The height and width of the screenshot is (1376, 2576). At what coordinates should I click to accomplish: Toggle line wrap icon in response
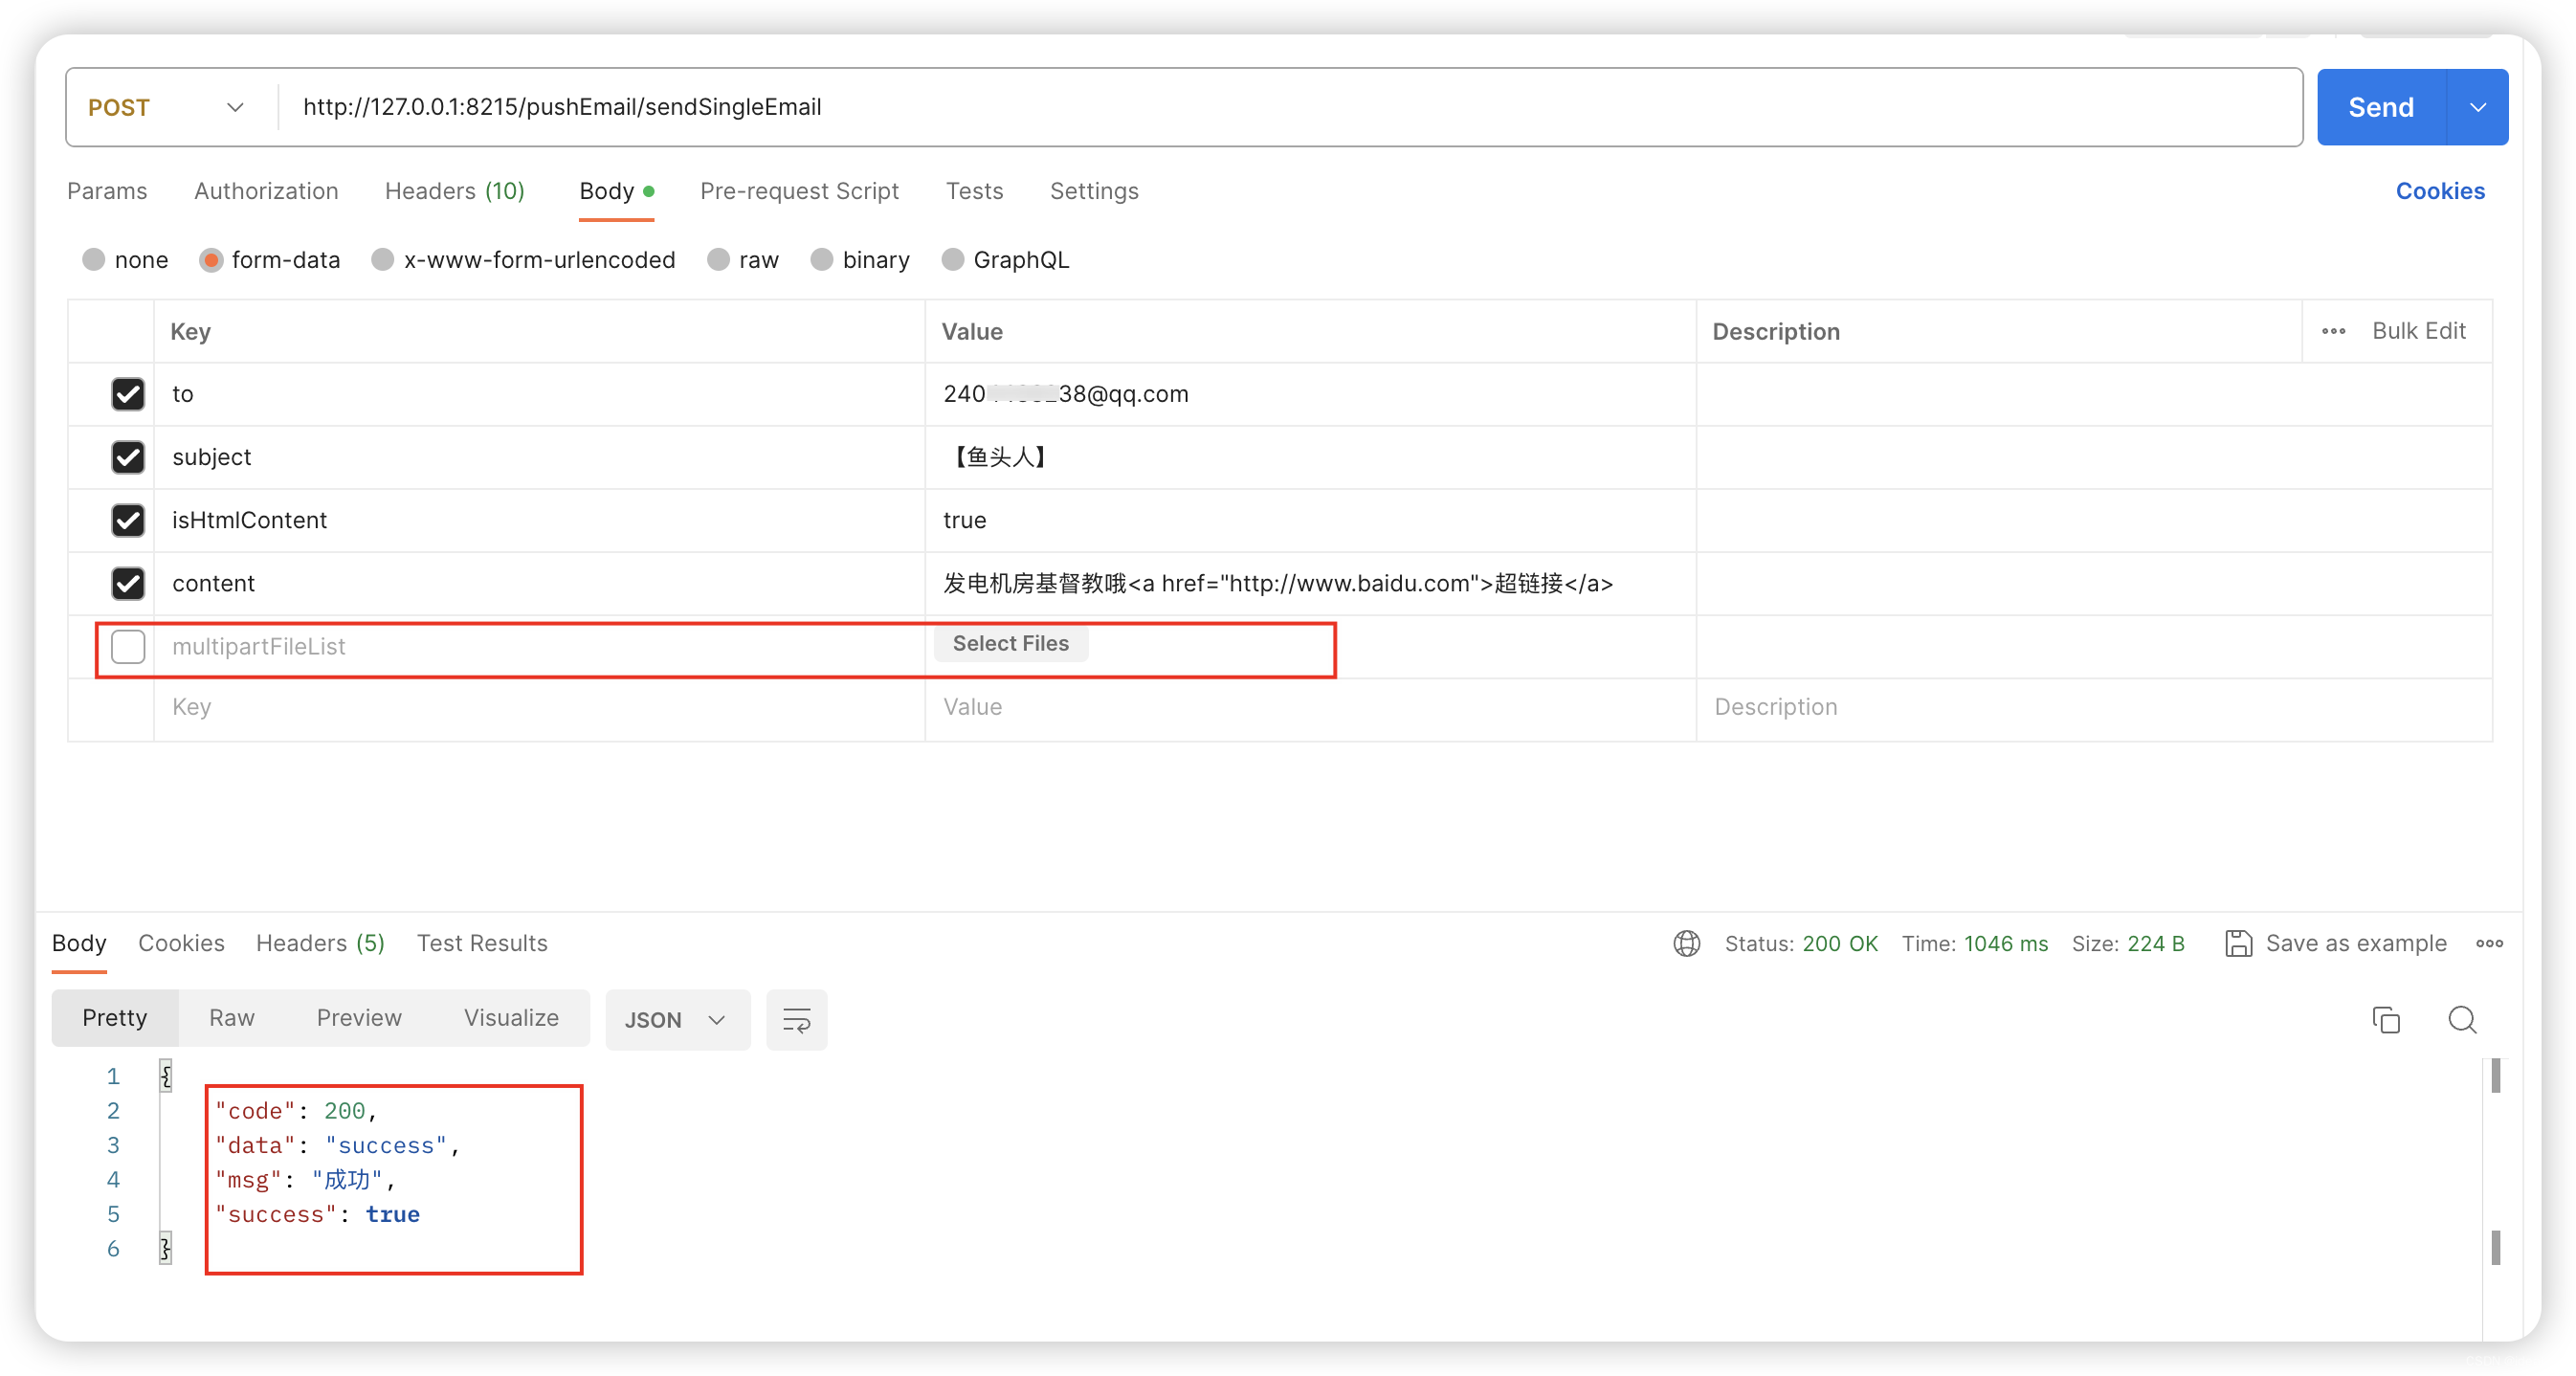(796, 1019)
